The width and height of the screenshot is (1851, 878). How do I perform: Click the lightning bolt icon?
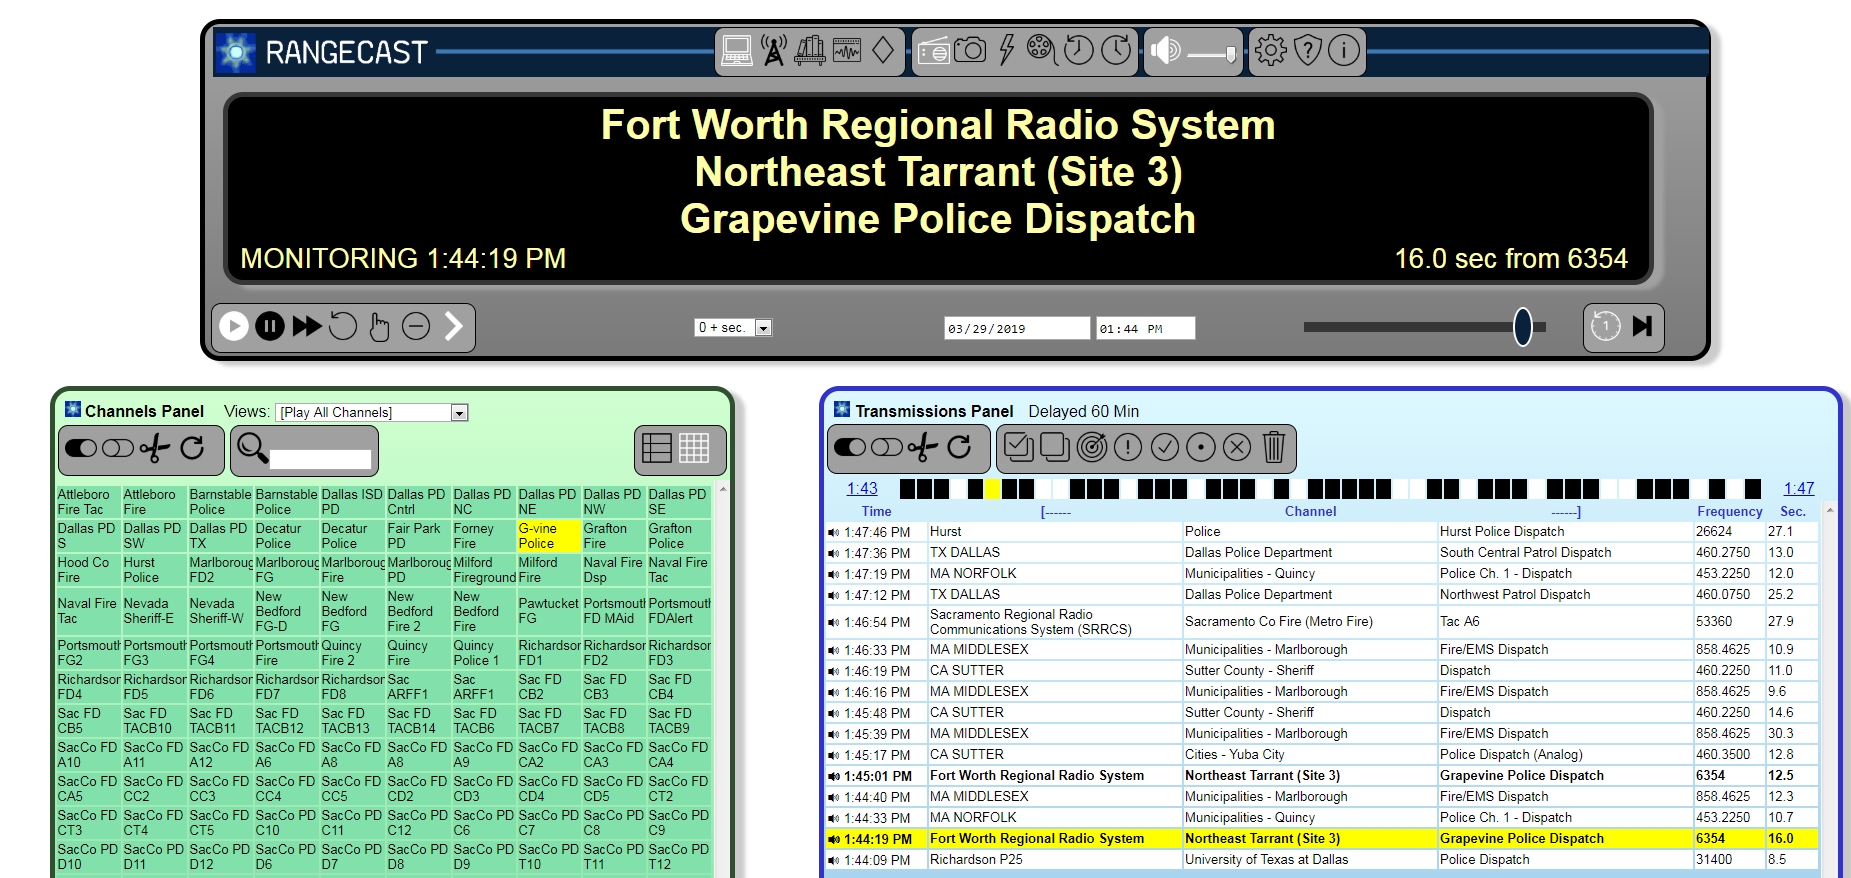1006,50
